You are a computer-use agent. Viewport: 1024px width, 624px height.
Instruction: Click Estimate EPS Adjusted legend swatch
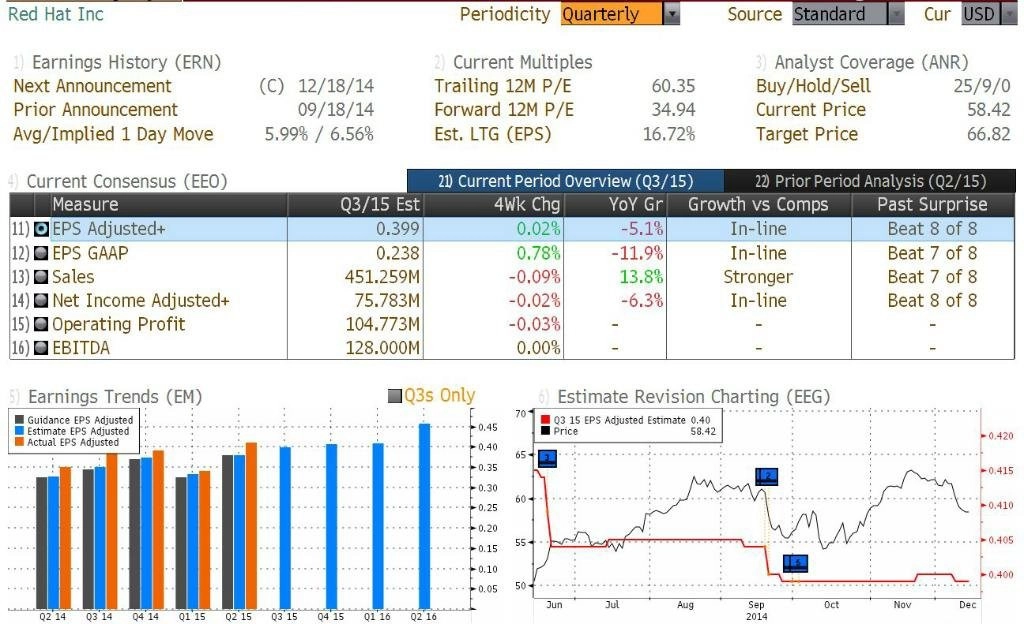(20, 431)
